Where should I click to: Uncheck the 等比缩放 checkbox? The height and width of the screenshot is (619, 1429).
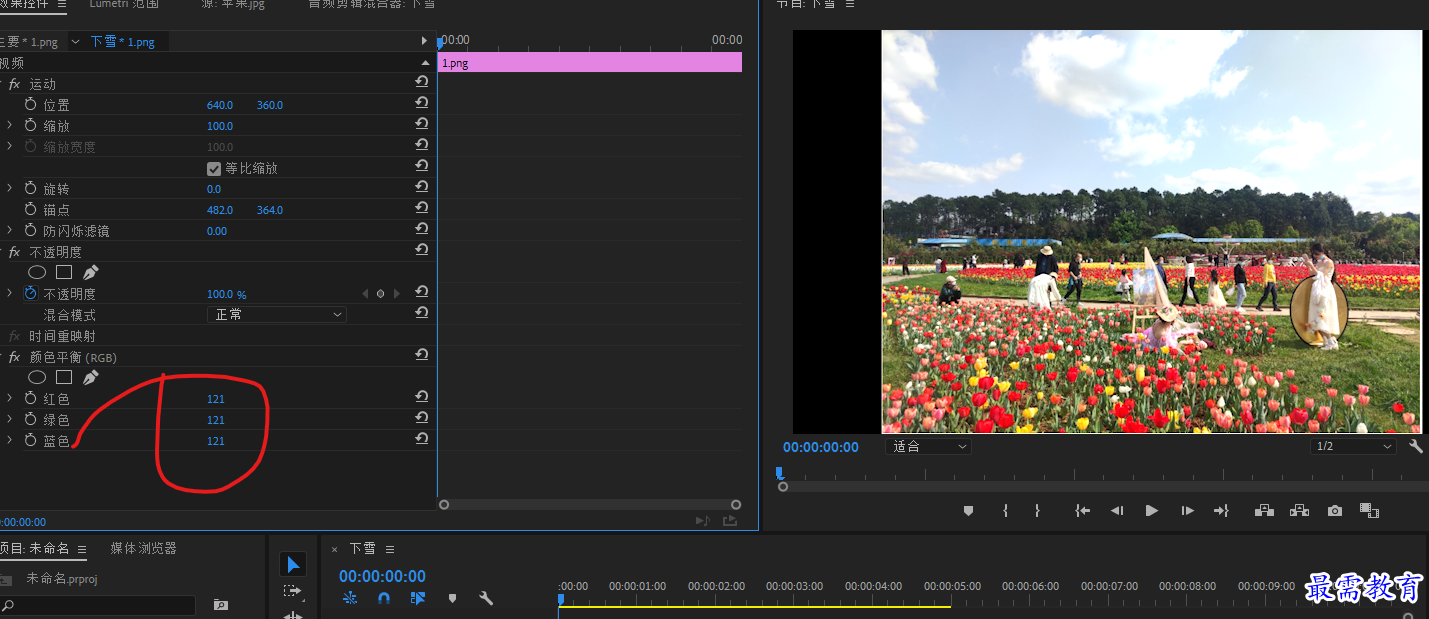point(214,168)
